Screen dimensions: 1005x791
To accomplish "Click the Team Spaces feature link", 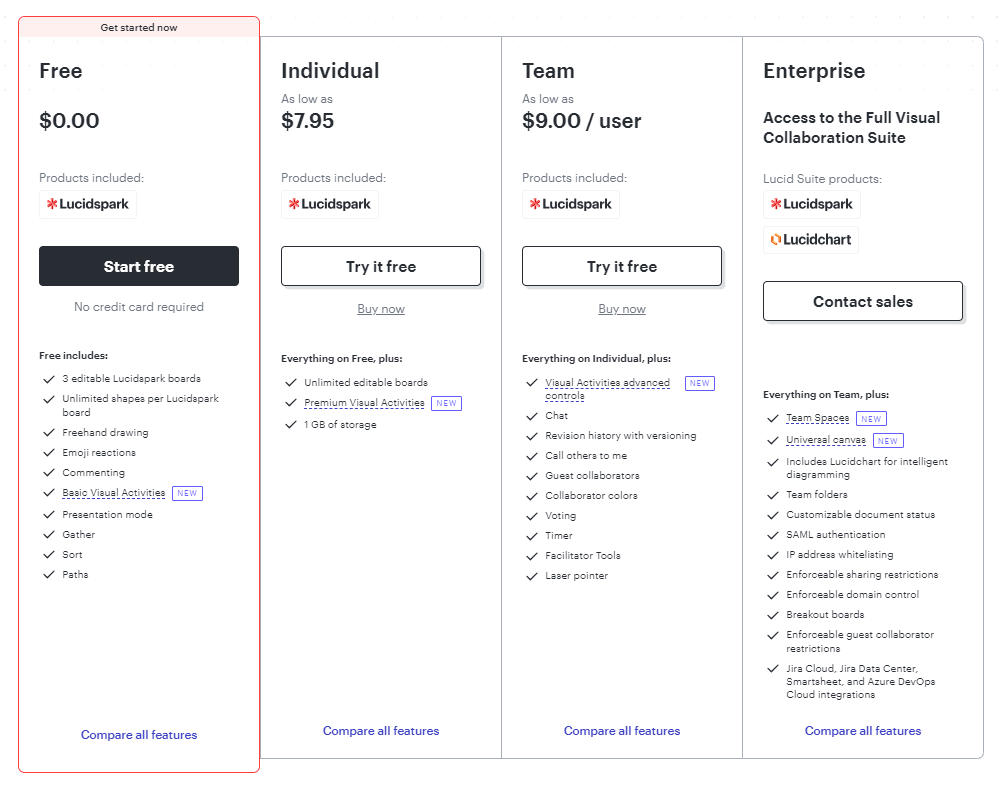I will [817, 418].
